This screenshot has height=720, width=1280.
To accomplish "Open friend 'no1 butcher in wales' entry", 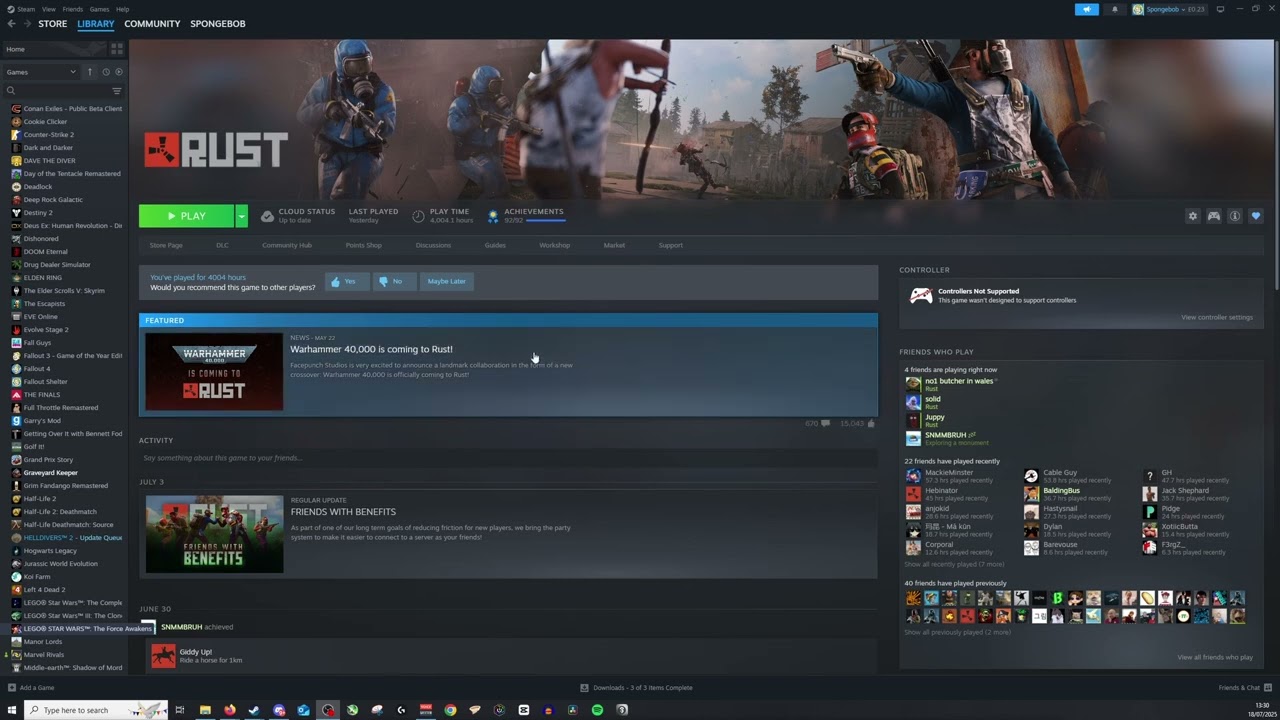I will coord(950,384).
